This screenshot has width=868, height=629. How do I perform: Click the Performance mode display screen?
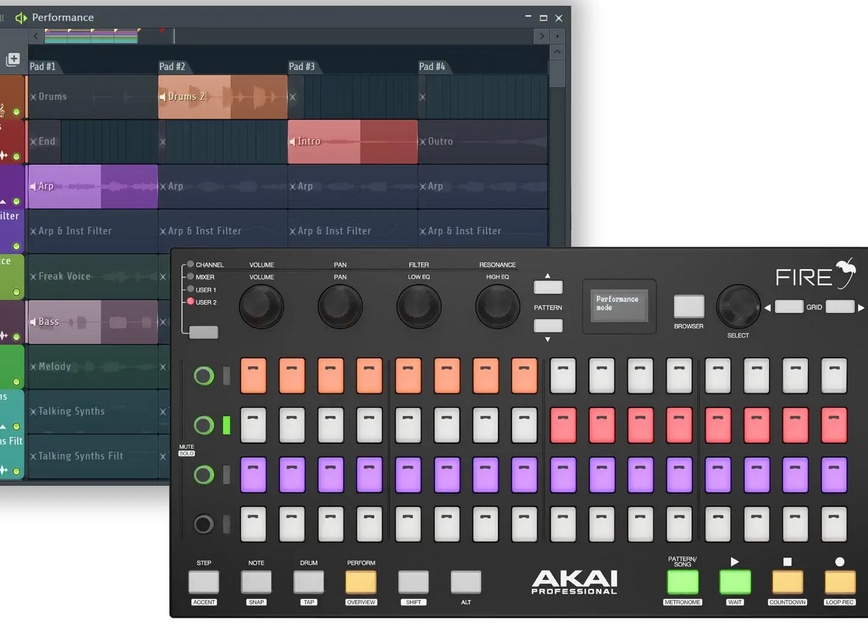coord(619,306)
